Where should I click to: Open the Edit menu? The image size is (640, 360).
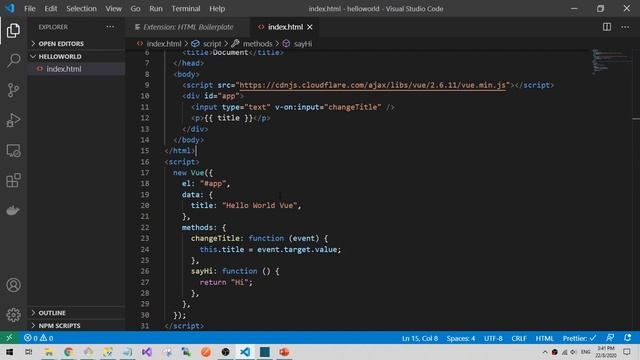coord(51,9)
